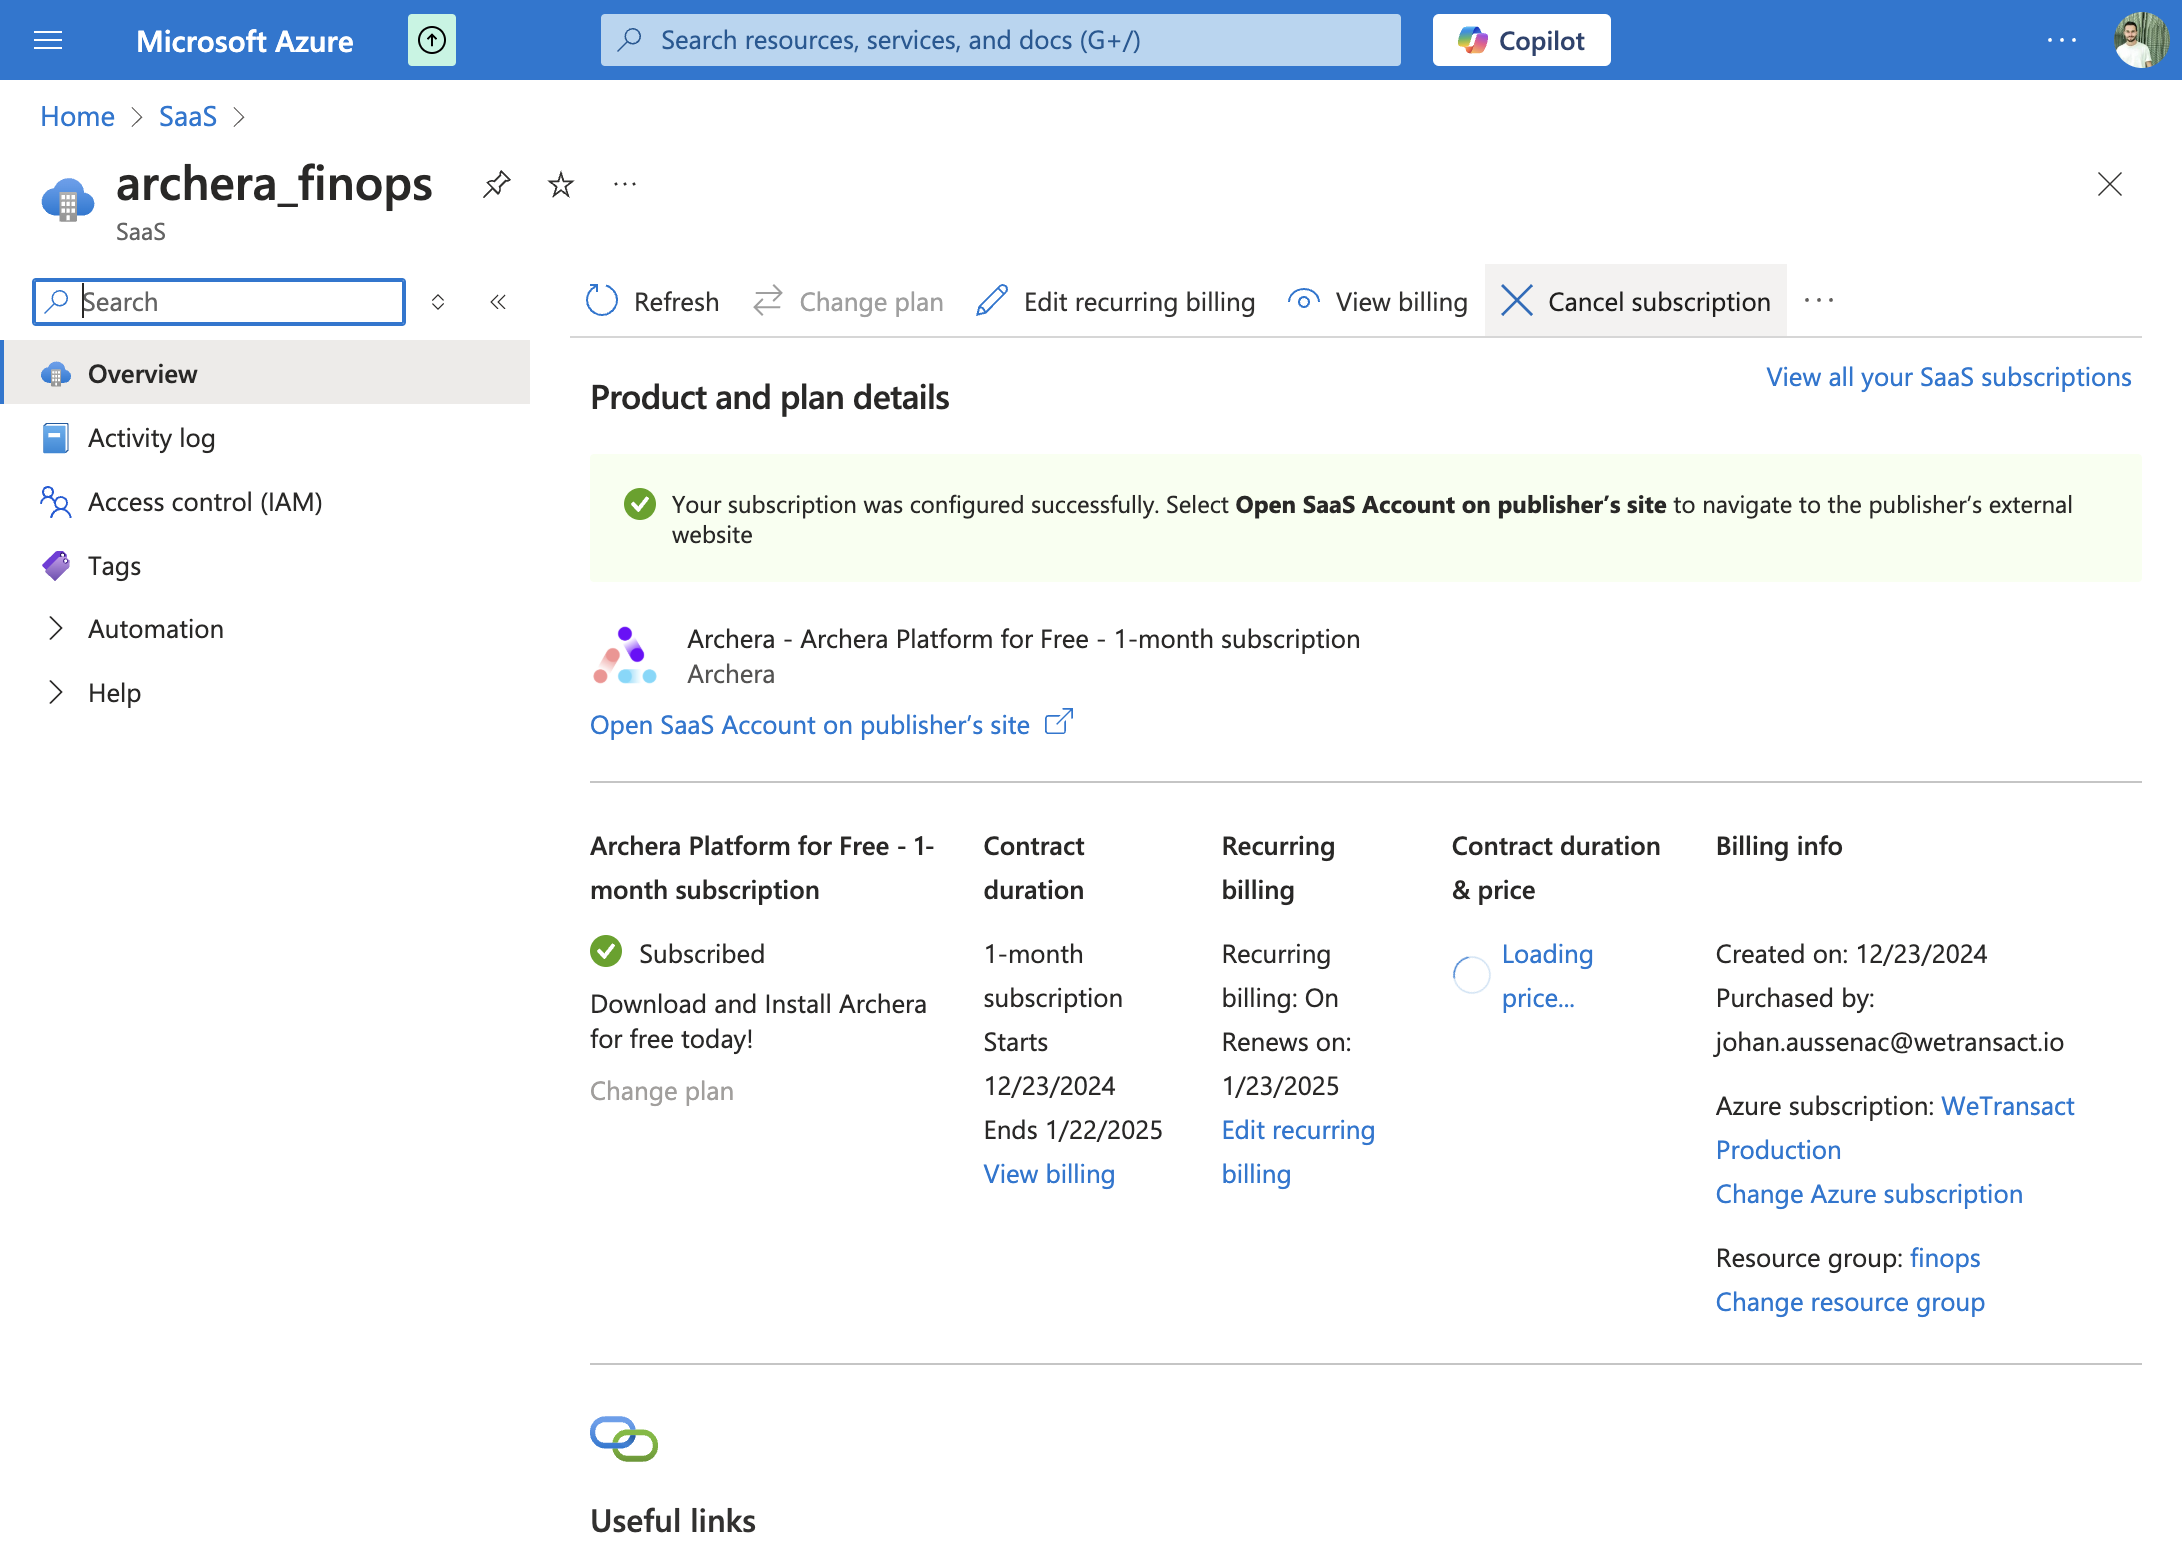Click the green Subscribed status check icon
The image size is (2182, 1554).
[606, 951]
